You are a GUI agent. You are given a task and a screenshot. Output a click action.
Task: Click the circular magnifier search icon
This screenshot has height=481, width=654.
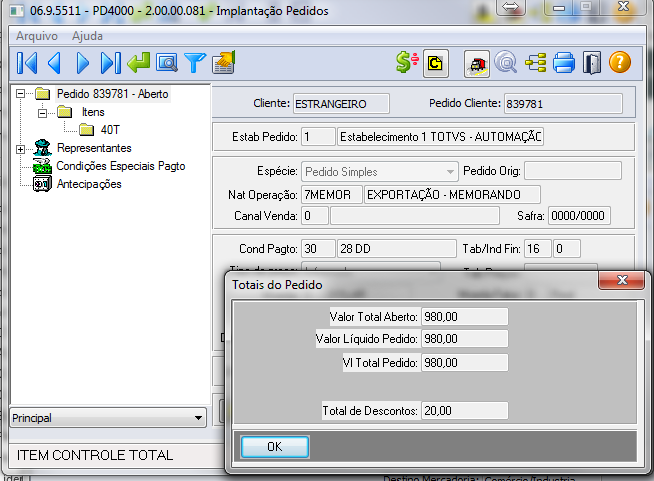coord(506,63)
